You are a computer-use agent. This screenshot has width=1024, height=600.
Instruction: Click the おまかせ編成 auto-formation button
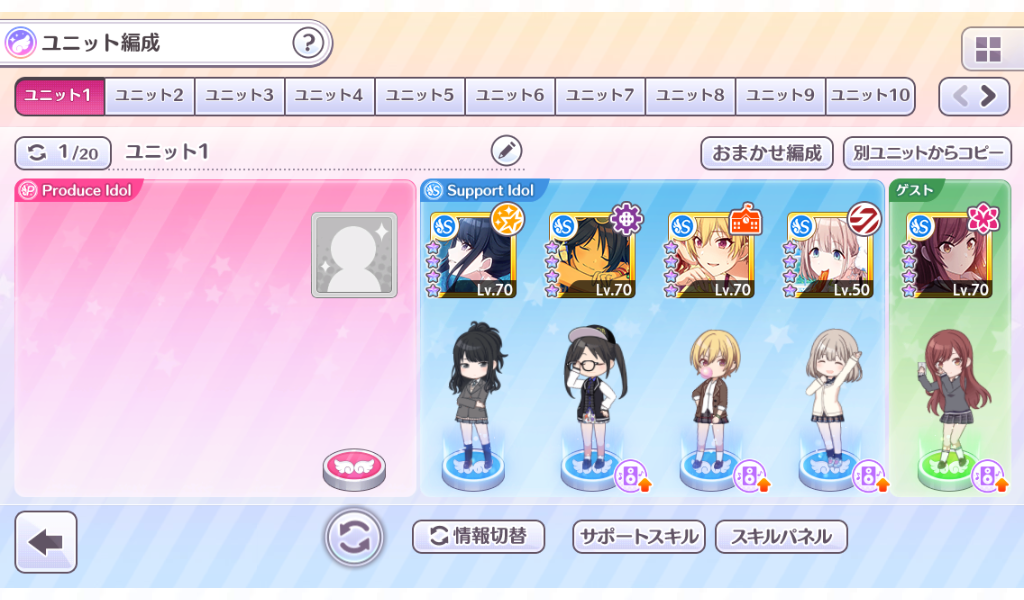[x=767, y=153]
